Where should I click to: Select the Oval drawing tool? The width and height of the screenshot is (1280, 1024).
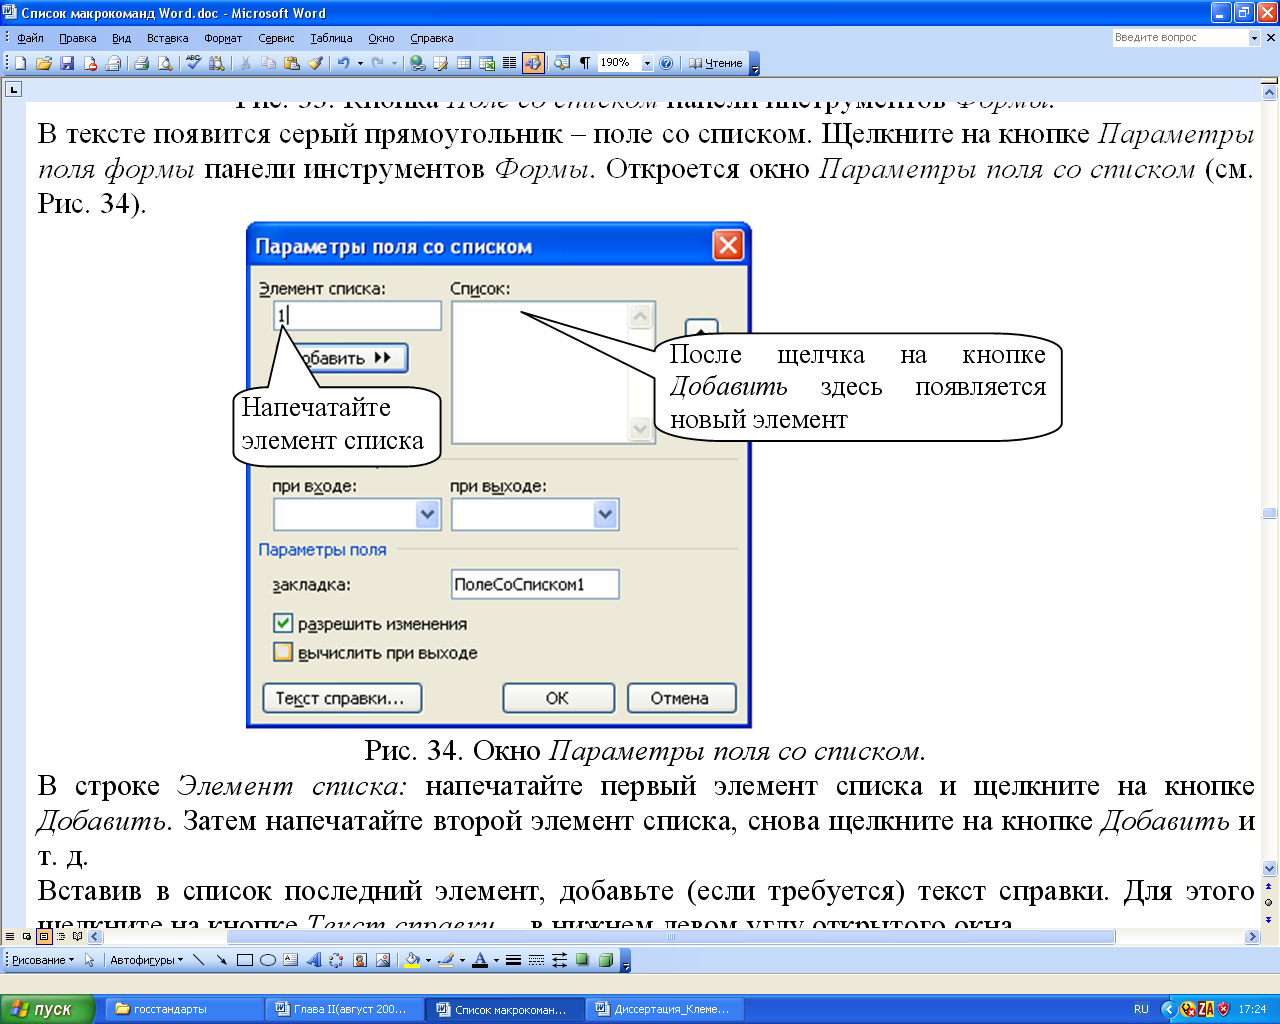coord(267,960)
